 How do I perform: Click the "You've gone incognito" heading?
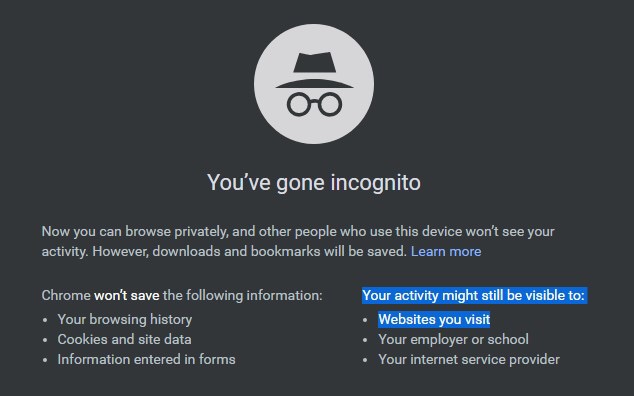pos(314,182)
